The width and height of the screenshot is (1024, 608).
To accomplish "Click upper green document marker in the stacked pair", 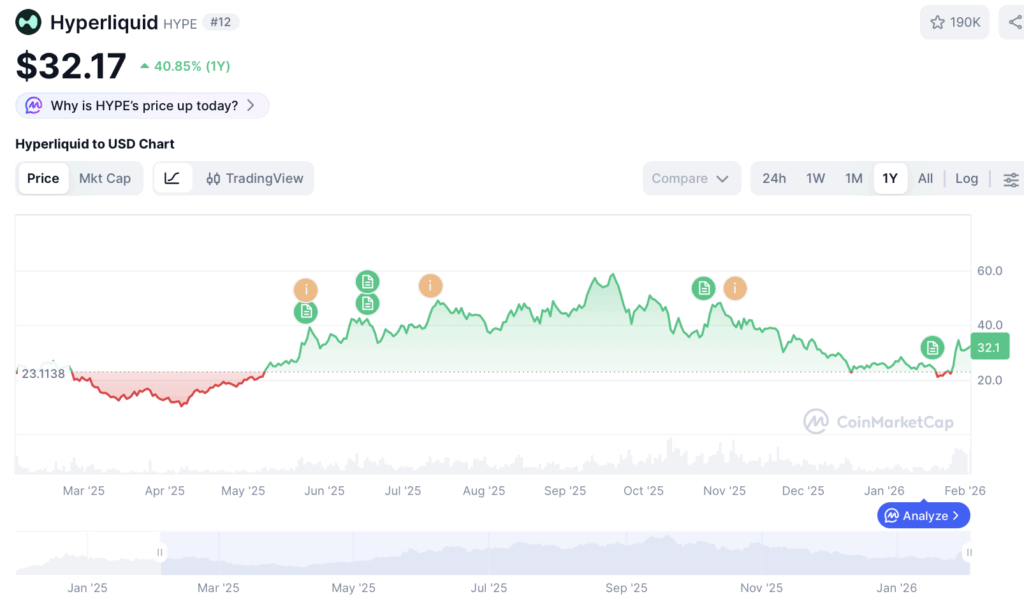I will tap(368, 282).
